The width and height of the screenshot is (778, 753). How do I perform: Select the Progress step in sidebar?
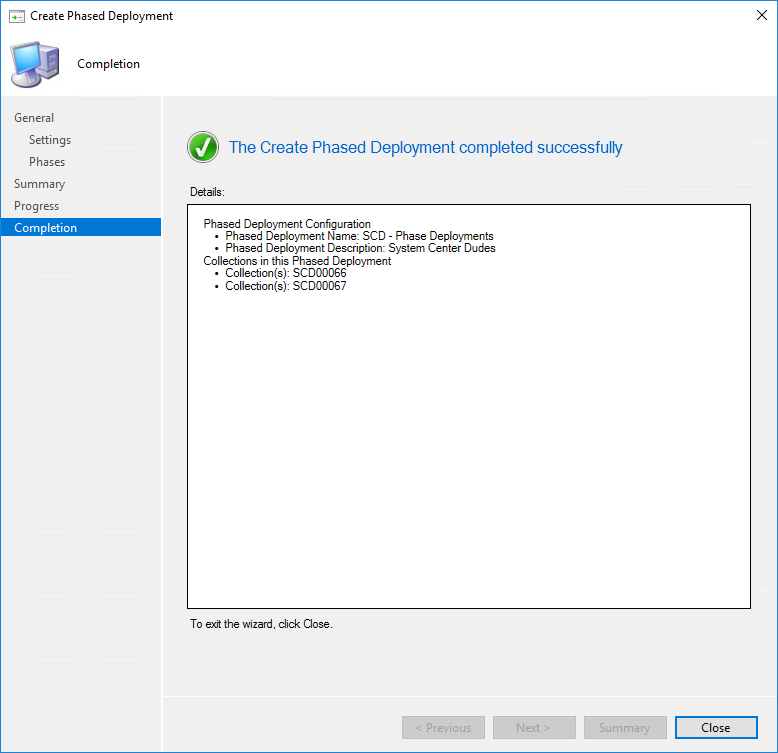(x=36, y=206)
